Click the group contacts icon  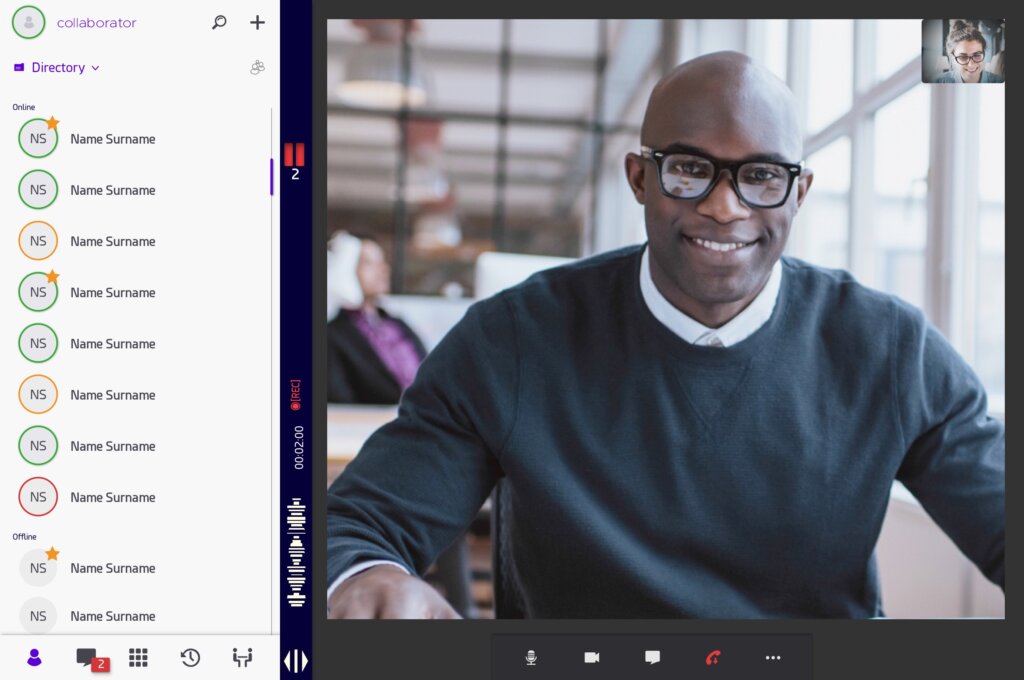coord(257,67)
